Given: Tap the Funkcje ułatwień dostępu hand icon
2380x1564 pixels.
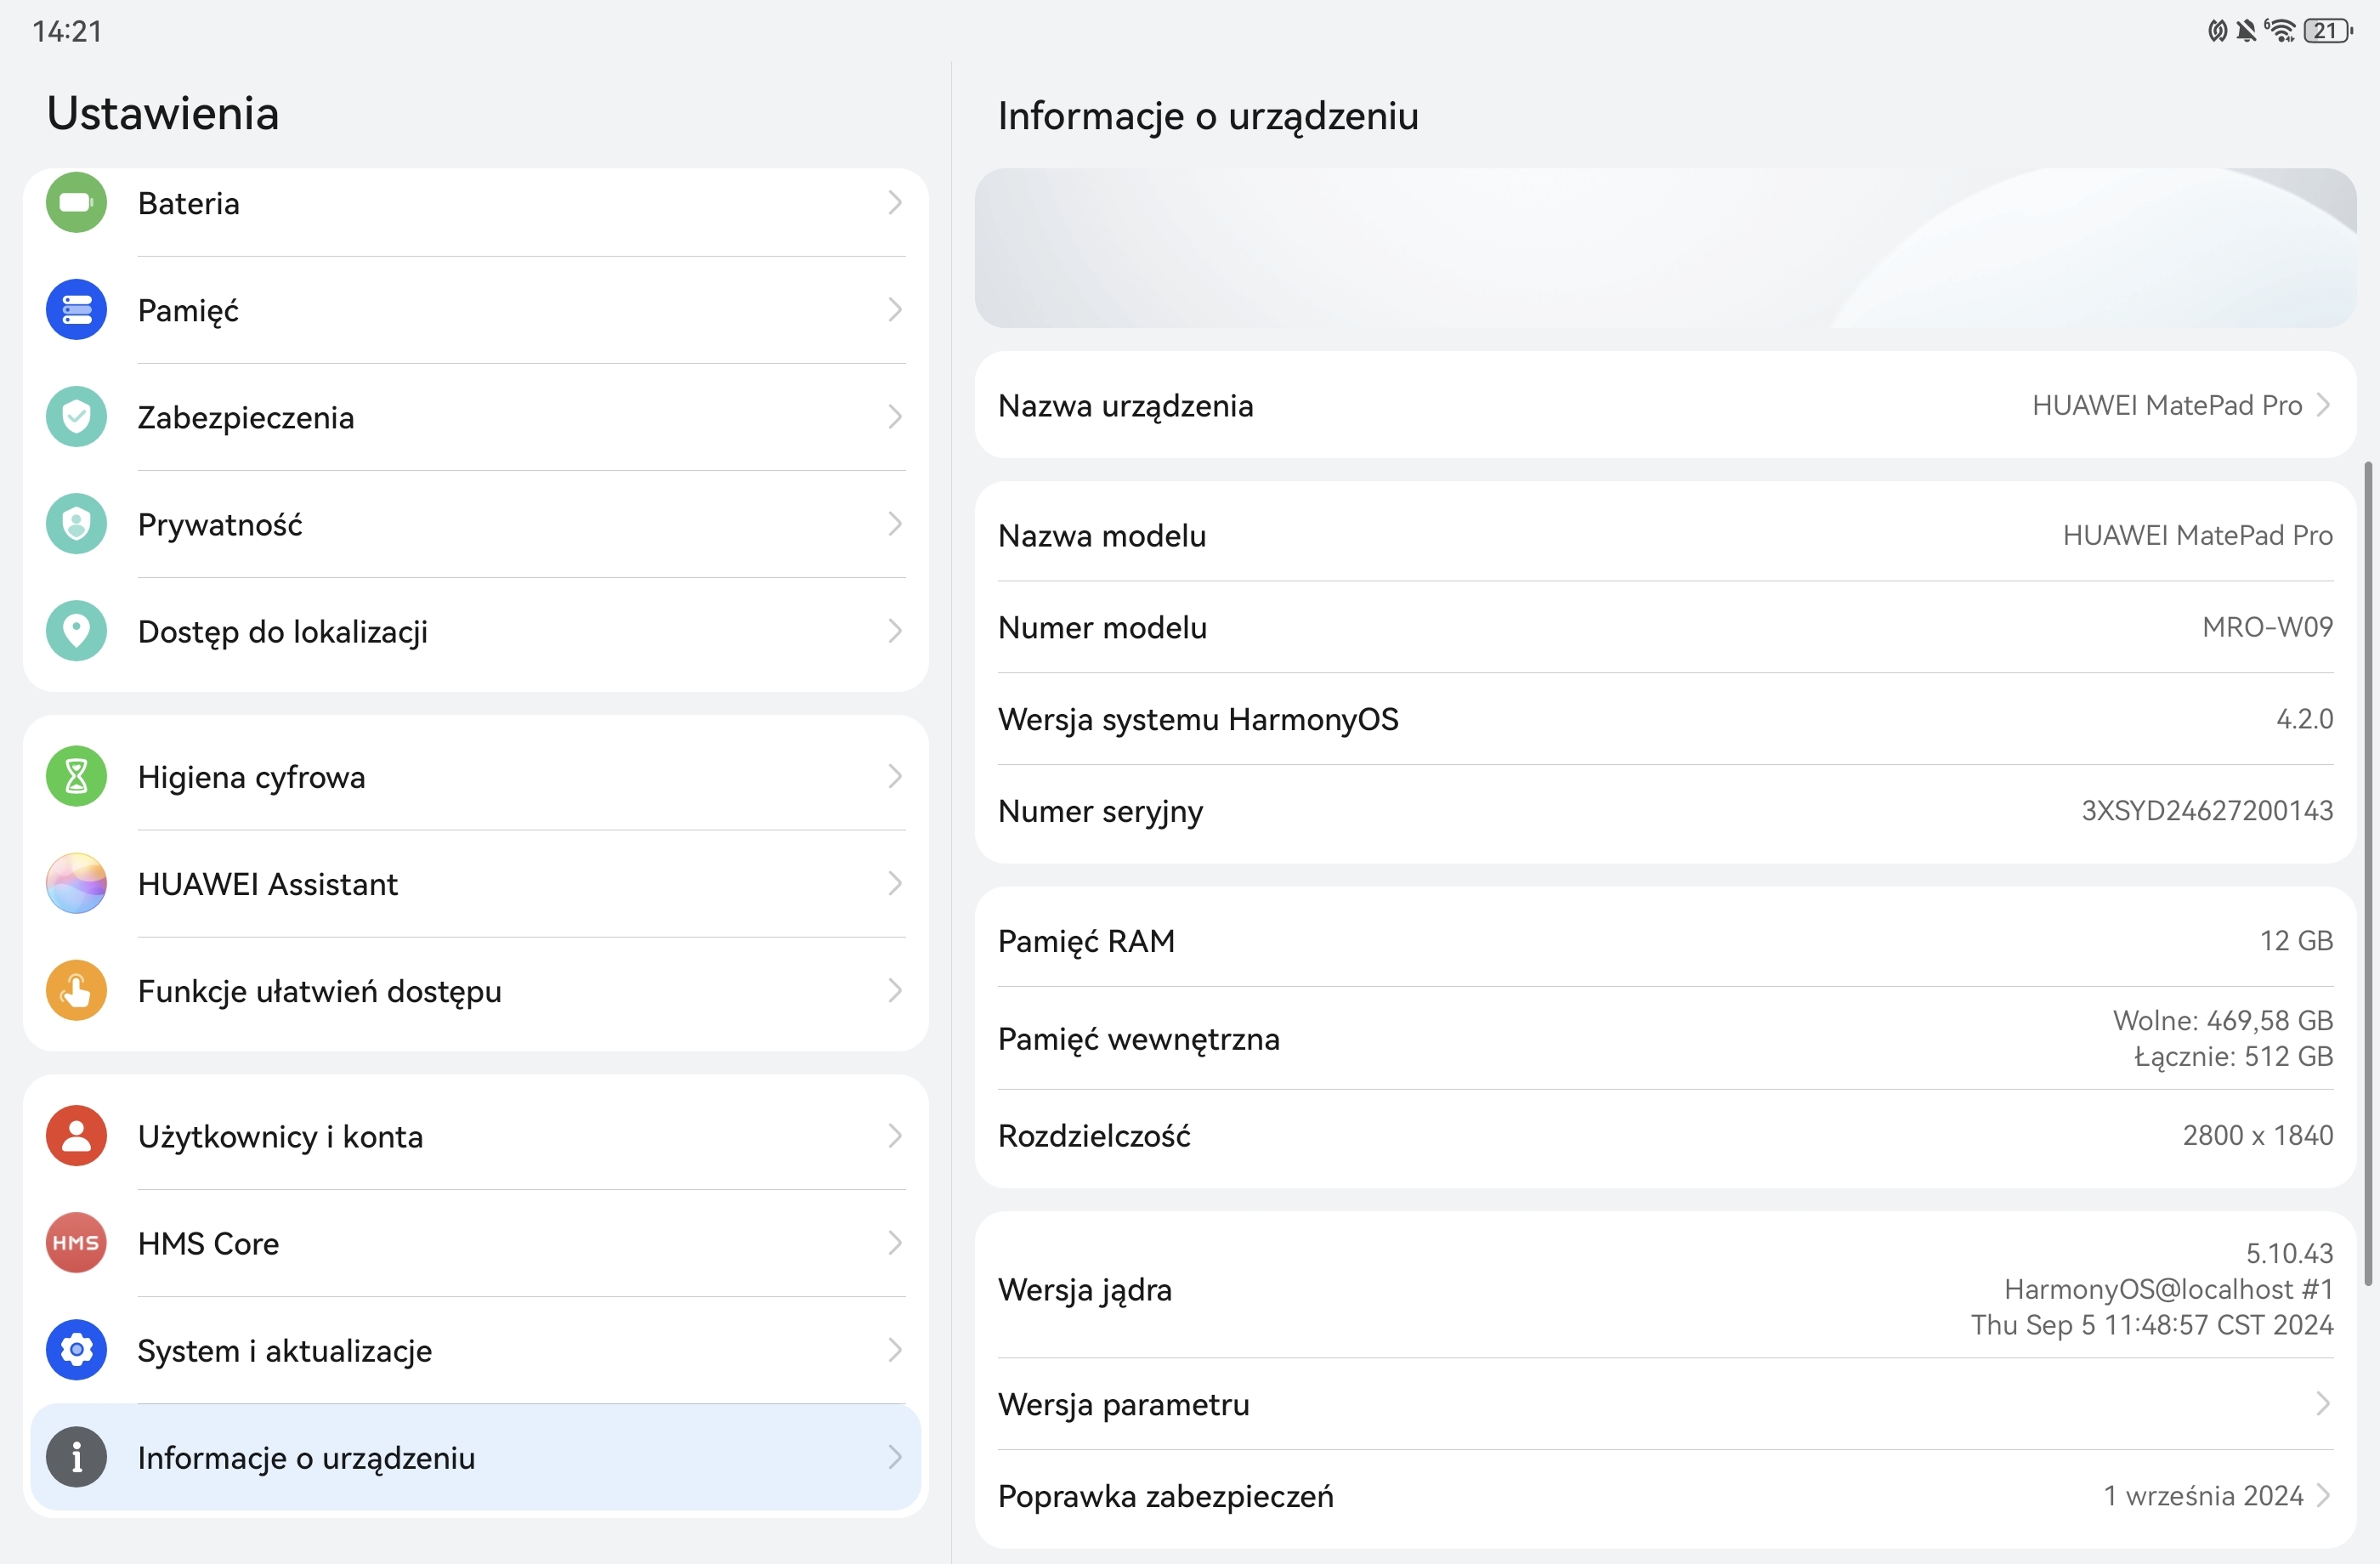Looking at the screenshot, I should click(x=76, y=990).
